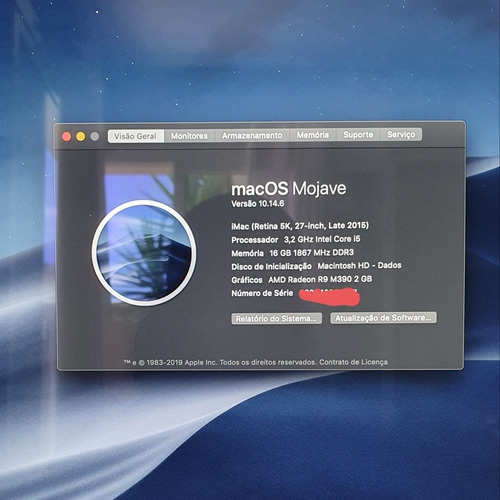This screenshot has width=500, height=500.
Task: Click the macOS Mojave title
Action: (289, 189)
